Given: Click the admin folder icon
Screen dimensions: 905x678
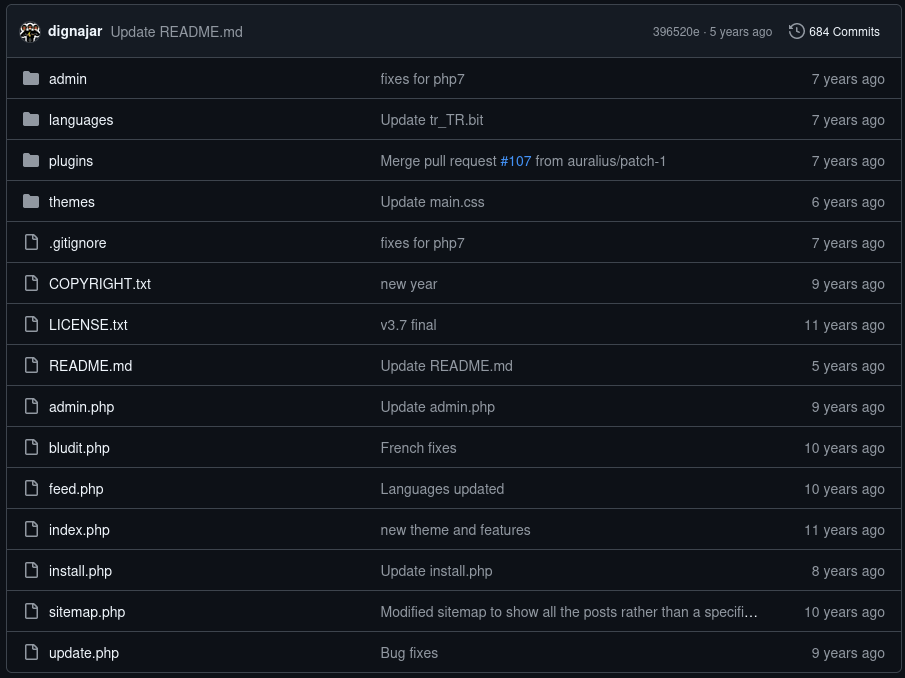Looking at the screenshot, I should [31, 78].
